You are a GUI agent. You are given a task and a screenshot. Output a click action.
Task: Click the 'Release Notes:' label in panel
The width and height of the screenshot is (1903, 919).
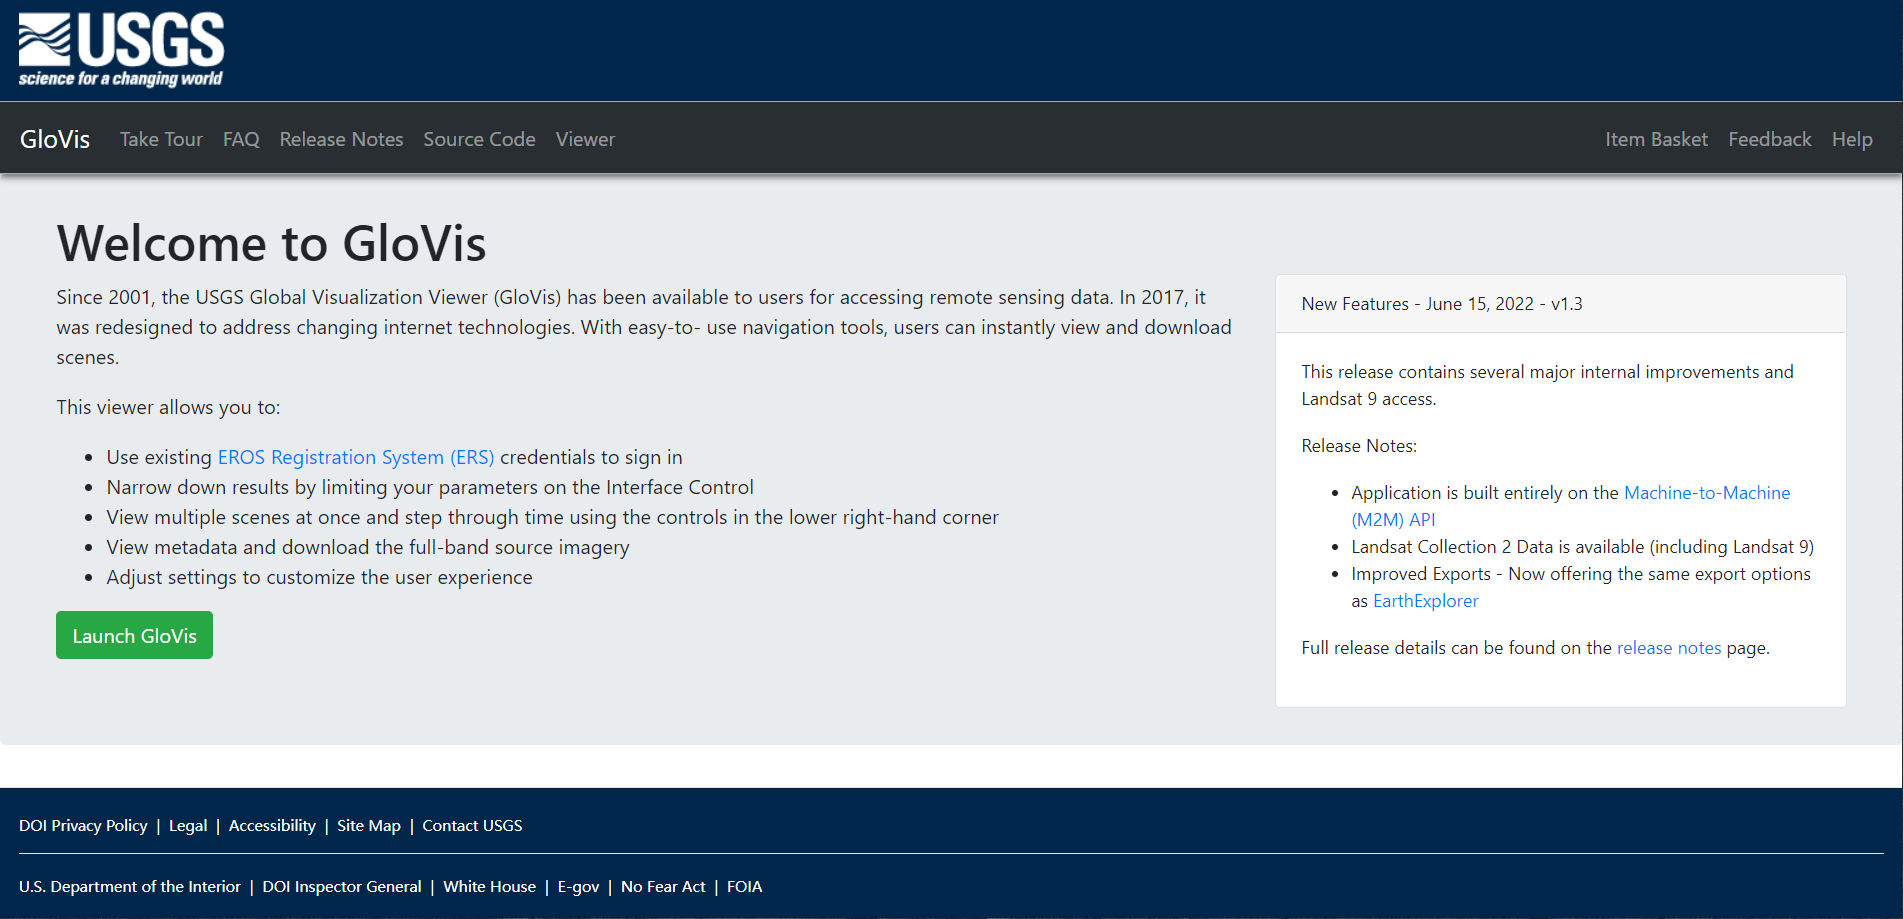[x=1359, y=446]
